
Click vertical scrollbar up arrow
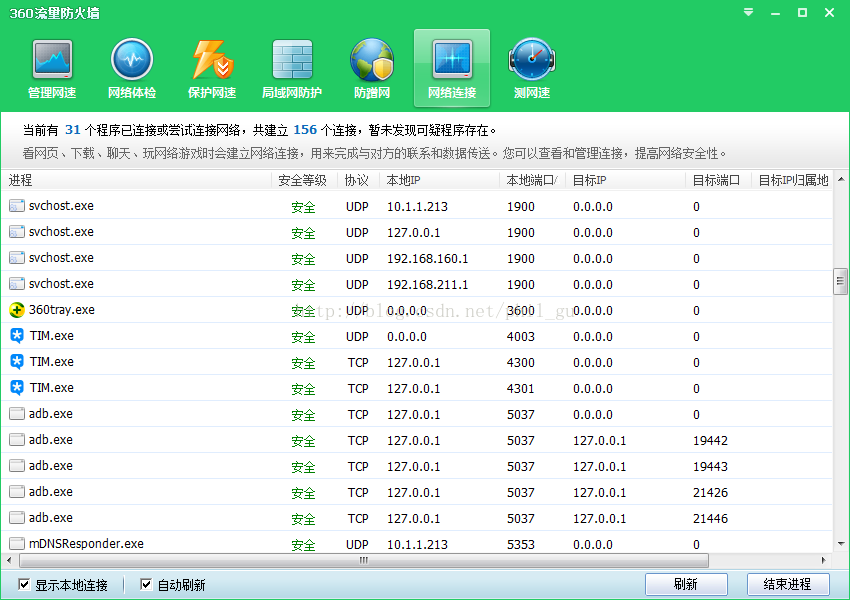(841, 179)
